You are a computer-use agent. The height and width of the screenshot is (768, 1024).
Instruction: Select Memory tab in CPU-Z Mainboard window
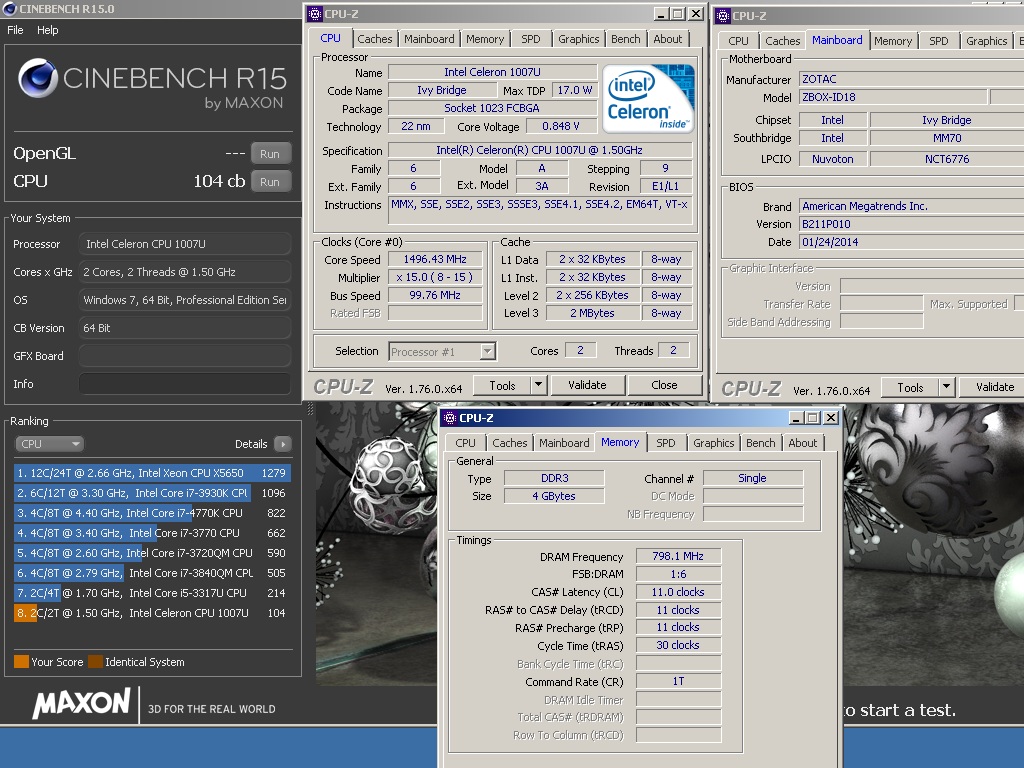pyautogui.click(x=893, y=41)
